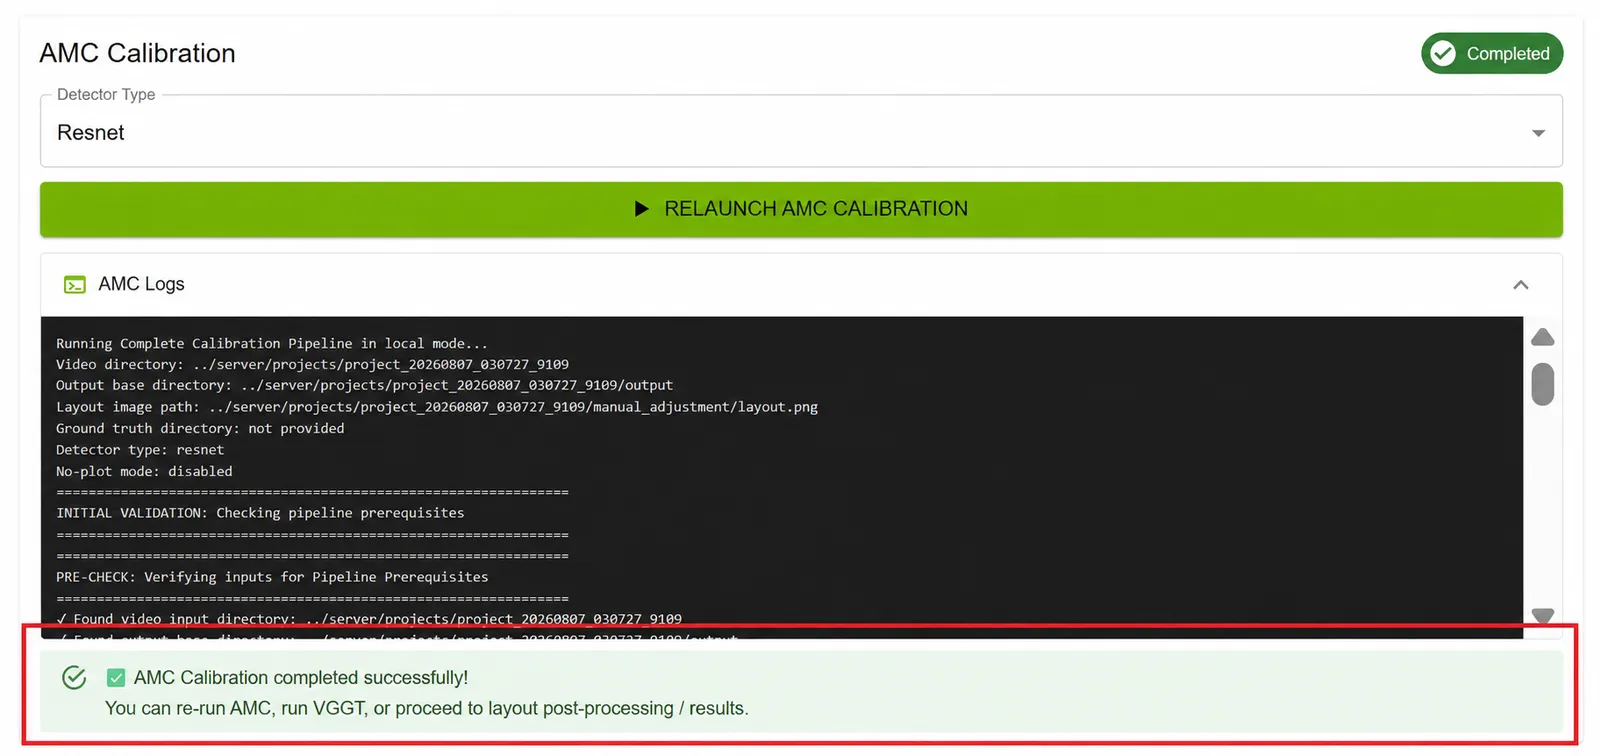This screenshot has width=1600, height=756.
Task: Click 'AMC Calibration completed successfully!' message
Action: point(301,678)
